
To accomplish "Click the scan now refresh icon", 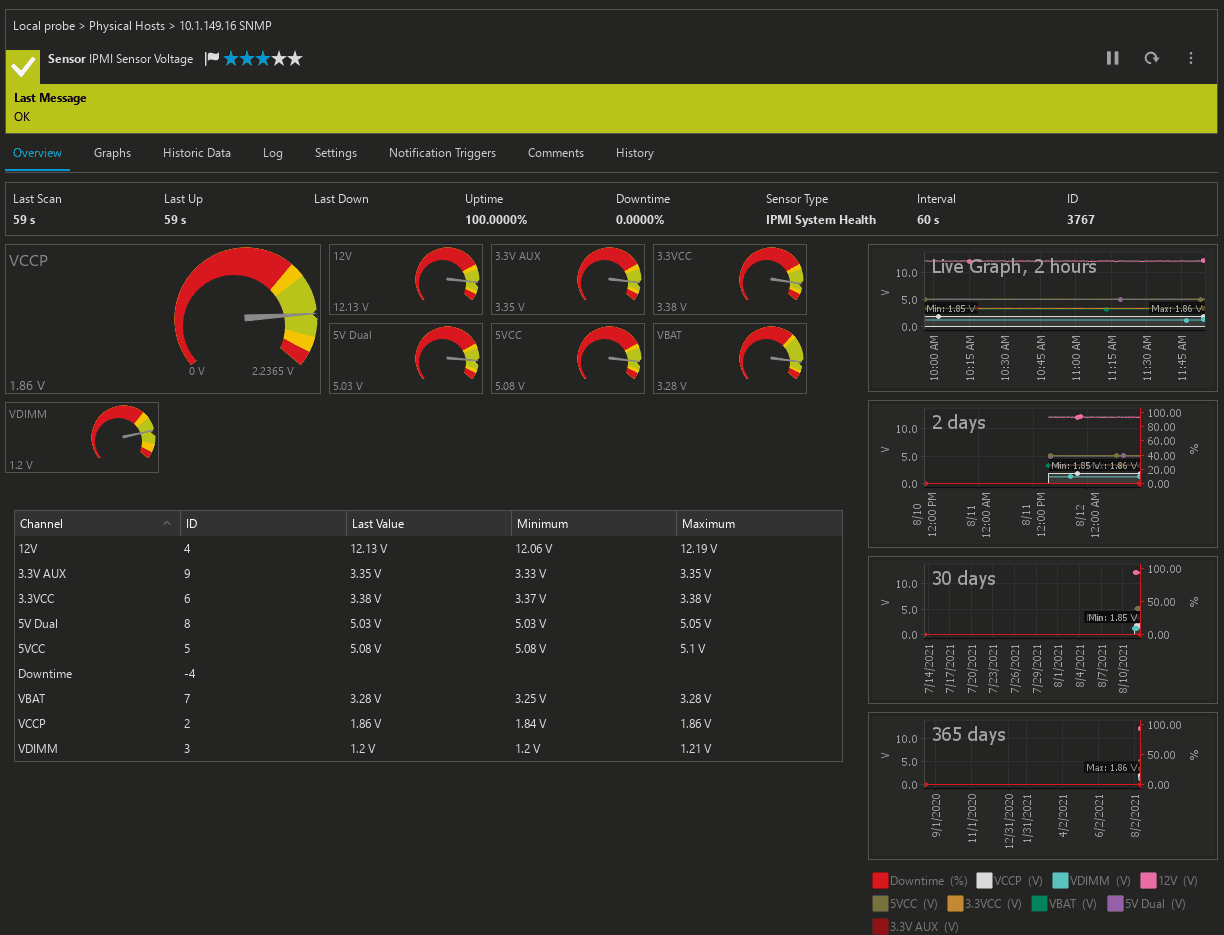I will click(1151, 59).
